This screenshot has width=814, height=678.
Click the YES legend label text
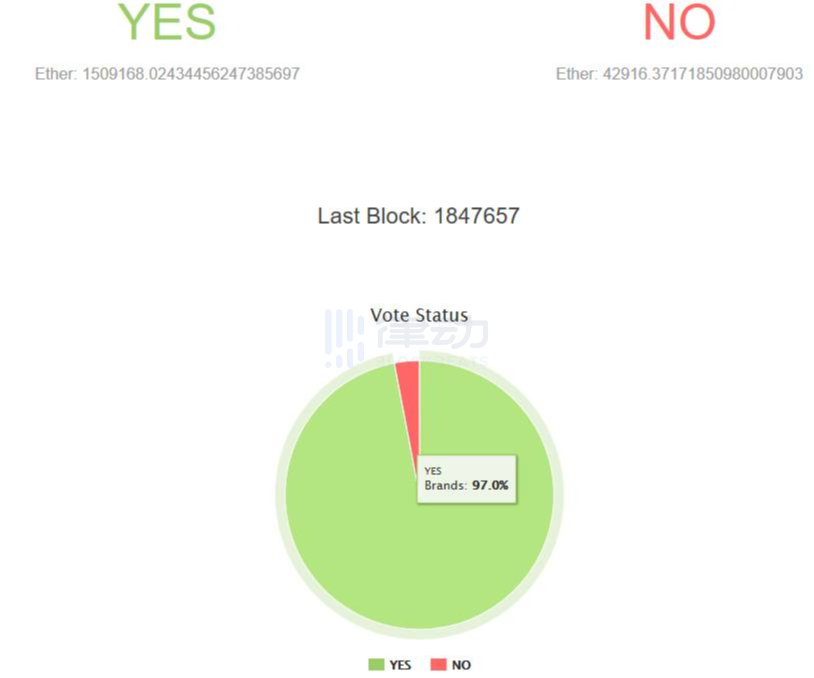400,665
